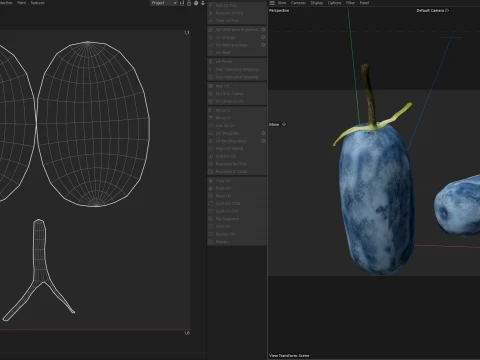Click the Boundary to Quad icon
The image size is (480, 360).
210,172
